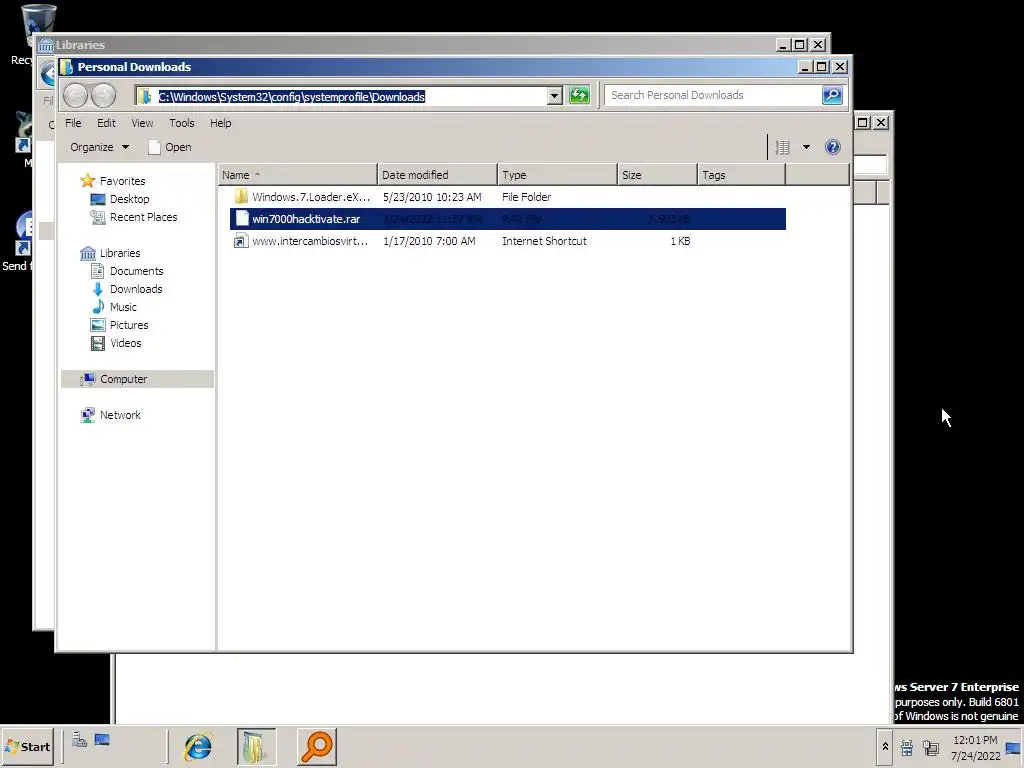Click the Change view icon
Image resolution: width=1024 pixels, height=768 pixels.
782,147
